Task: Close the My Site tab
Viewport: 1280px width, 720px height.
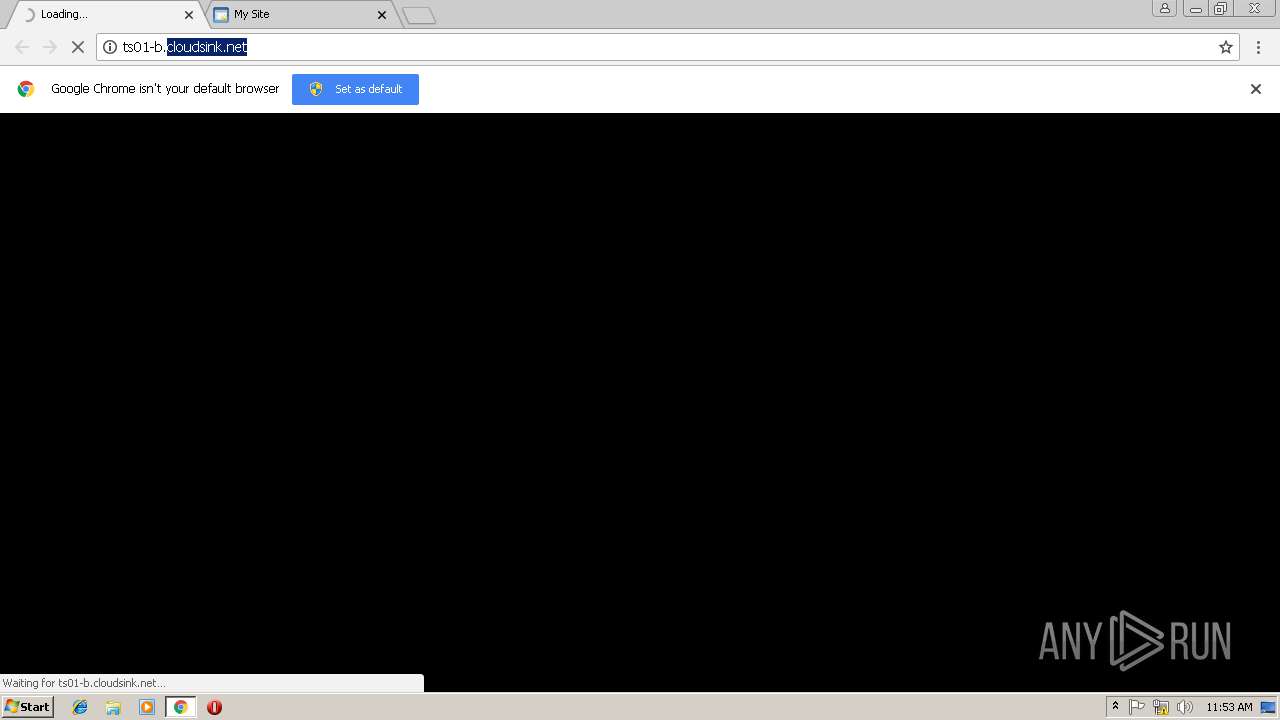Action: coord(381,15)
